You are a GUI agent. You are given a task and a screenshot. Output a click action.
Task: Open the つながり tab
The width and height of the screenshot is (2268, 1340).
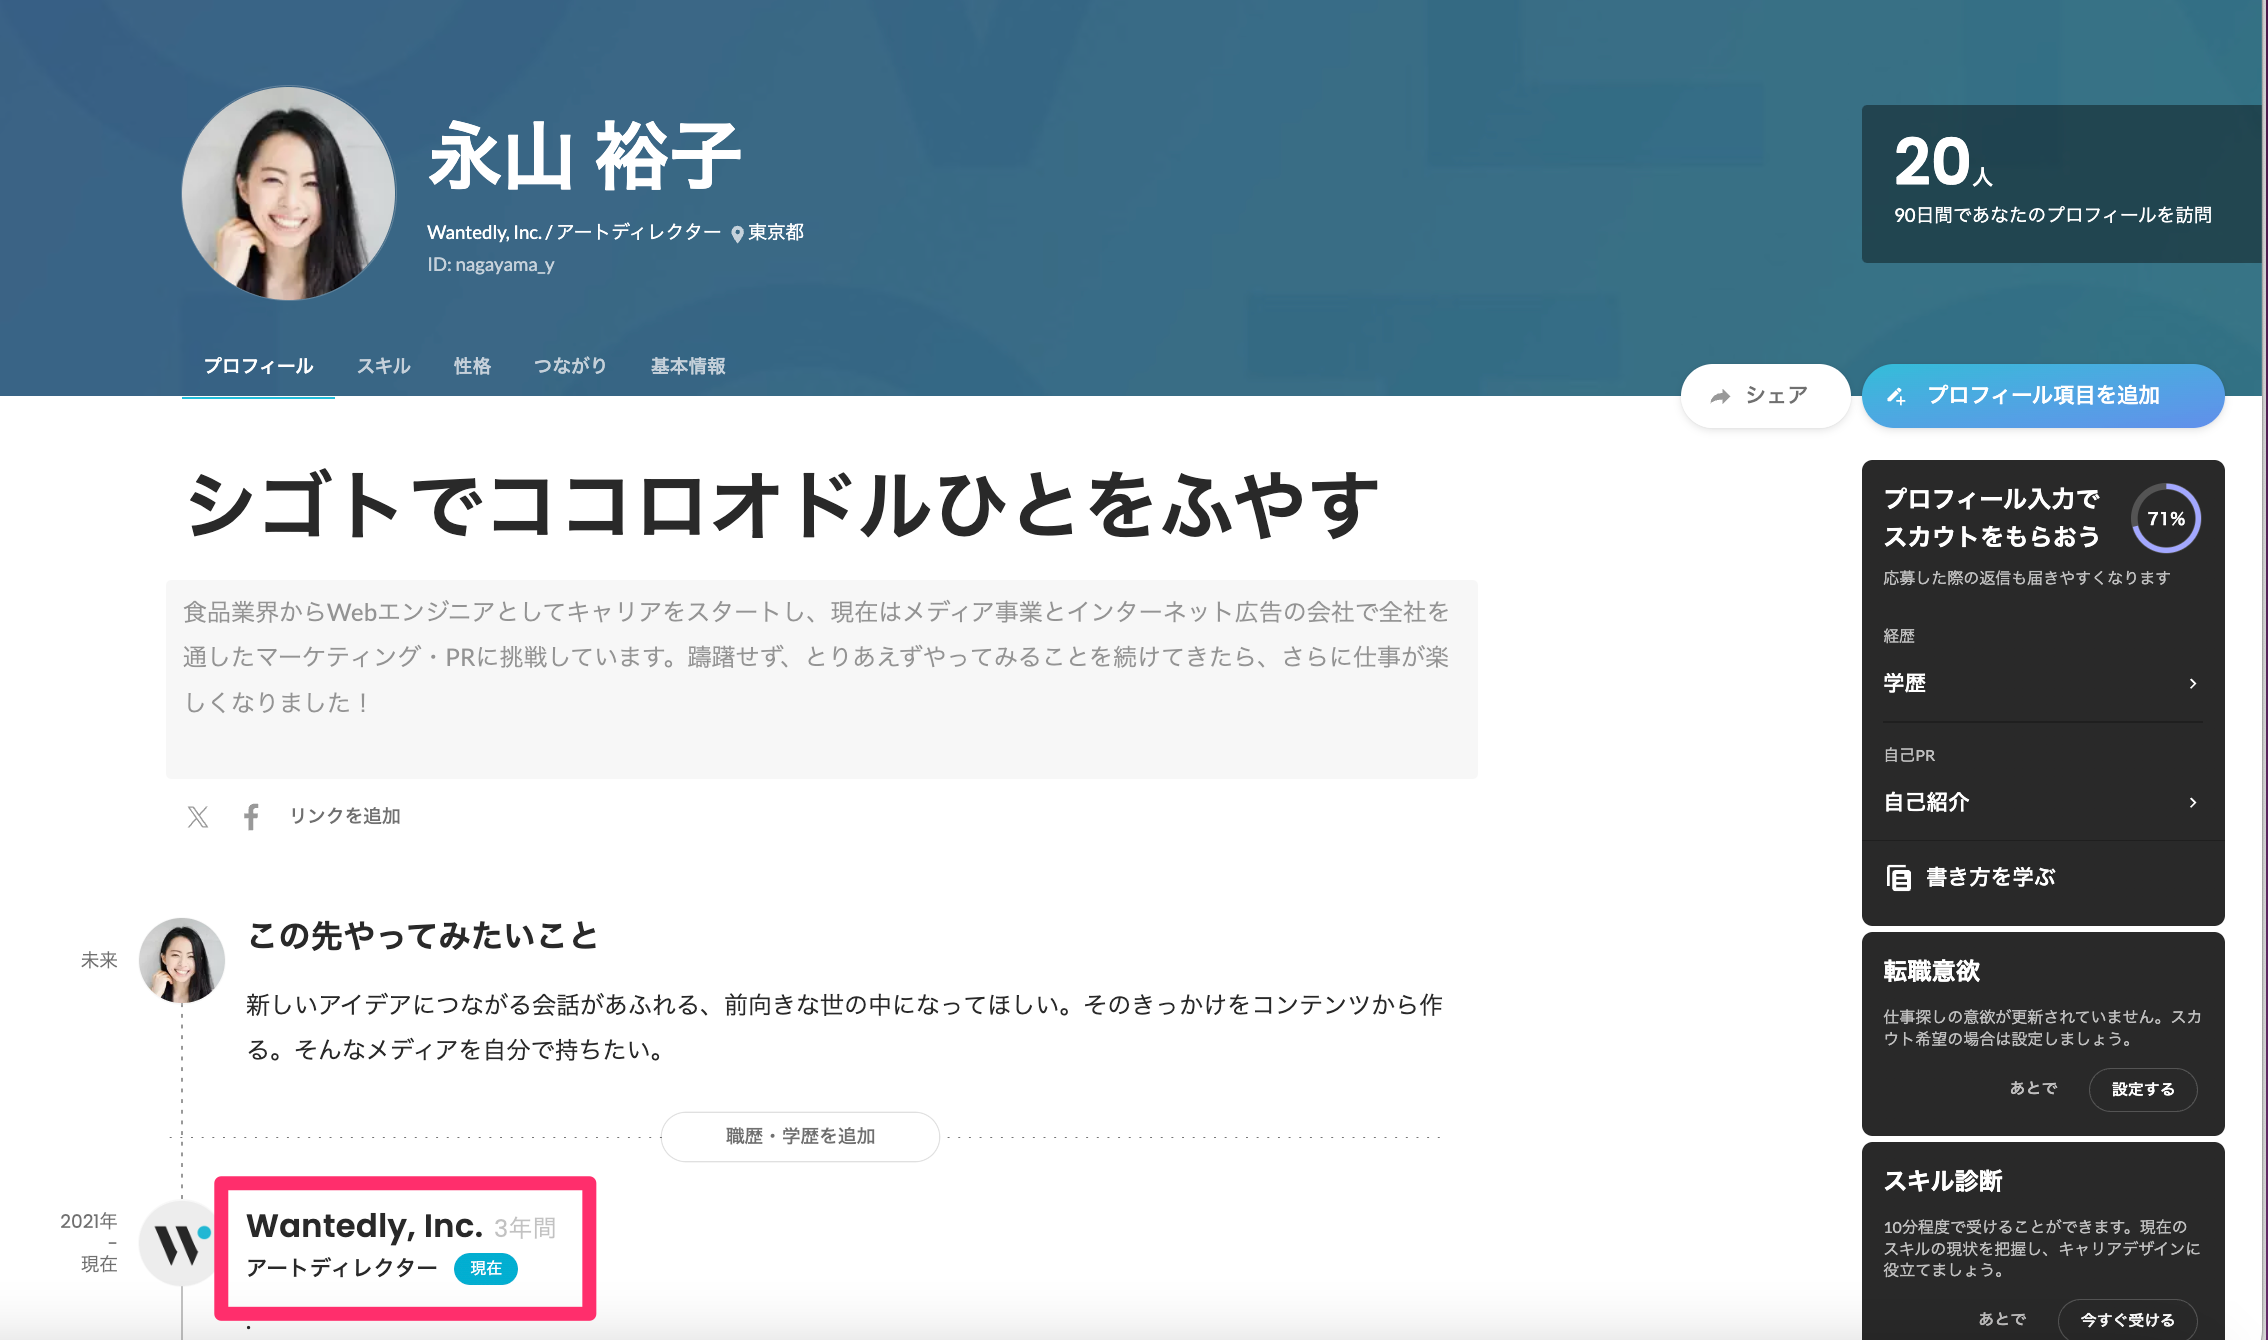click(x=570, y=366)
